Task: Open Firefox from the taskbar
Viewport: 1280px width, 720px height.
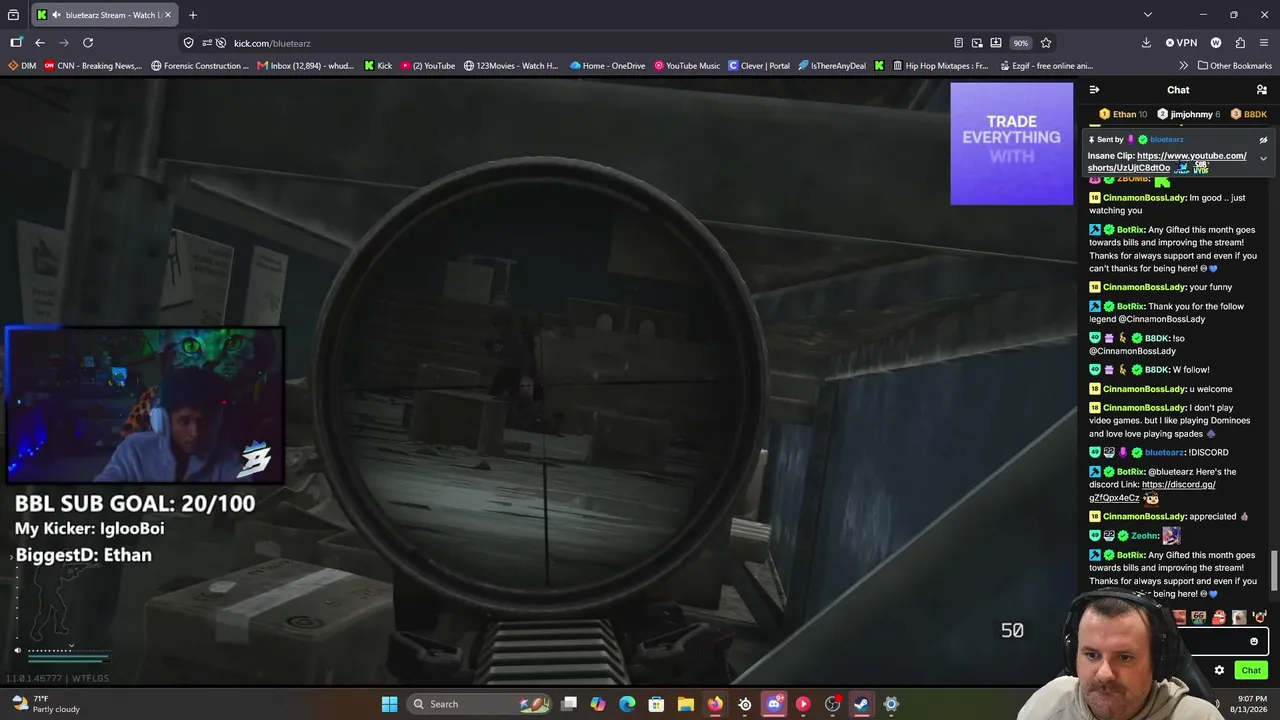Action: [715, 704]
